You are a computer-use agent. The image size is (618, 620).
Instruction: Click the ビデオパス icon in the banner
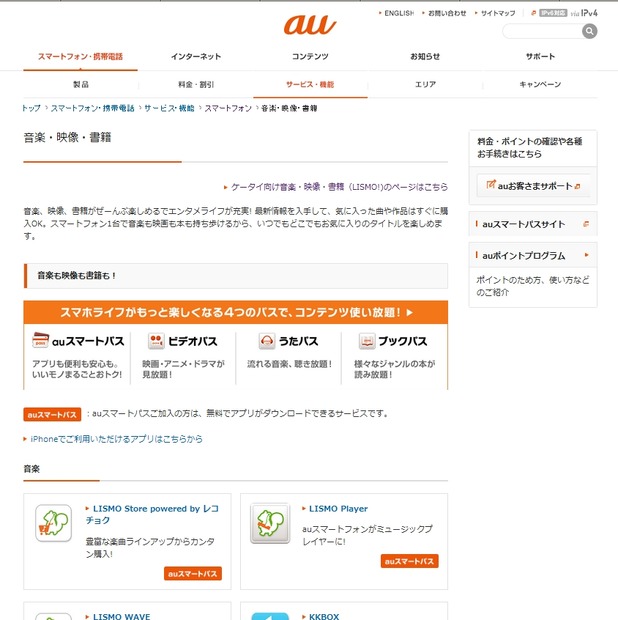(156, 341)
